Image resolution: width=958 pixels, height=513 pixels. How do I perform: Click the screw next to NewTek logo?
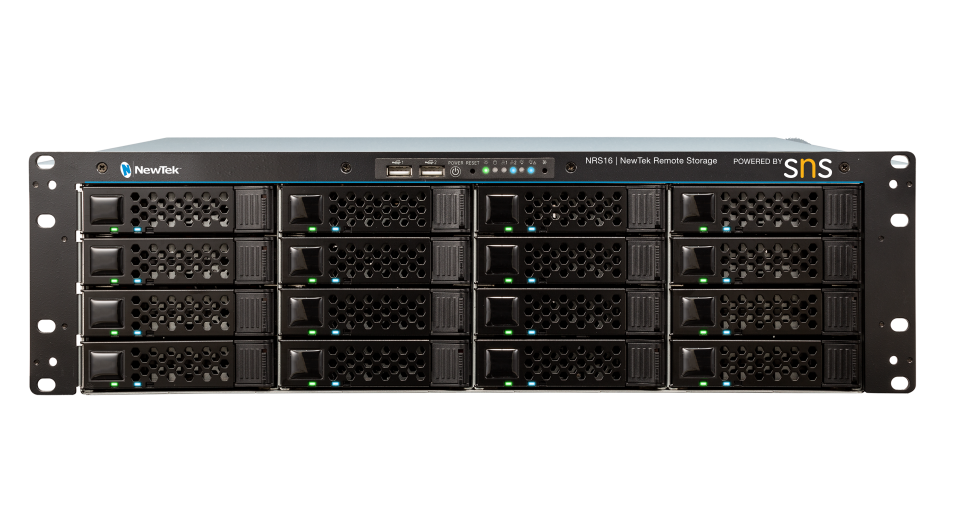tap(103, 167)
